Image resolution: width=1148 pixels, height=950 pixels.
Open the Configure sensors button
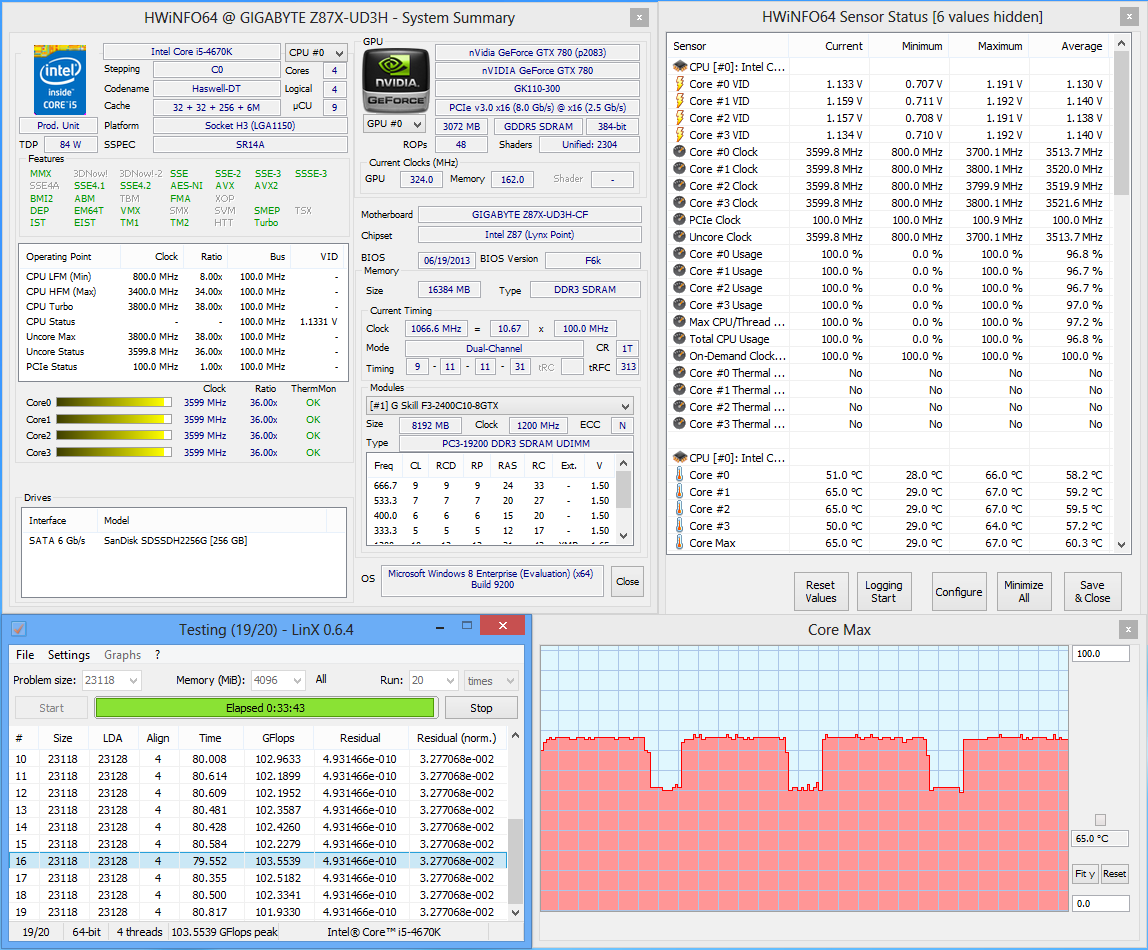958,591
